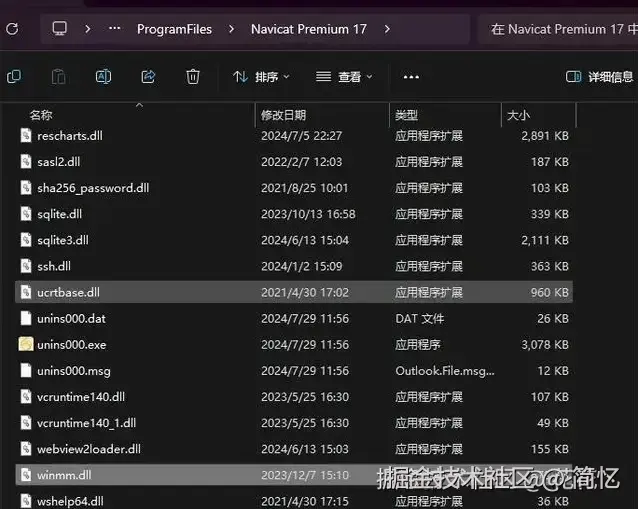The height and width of the screenshot is (509, 638).
Task: Click the file icon of sasl2.dll
Action: 26,162
